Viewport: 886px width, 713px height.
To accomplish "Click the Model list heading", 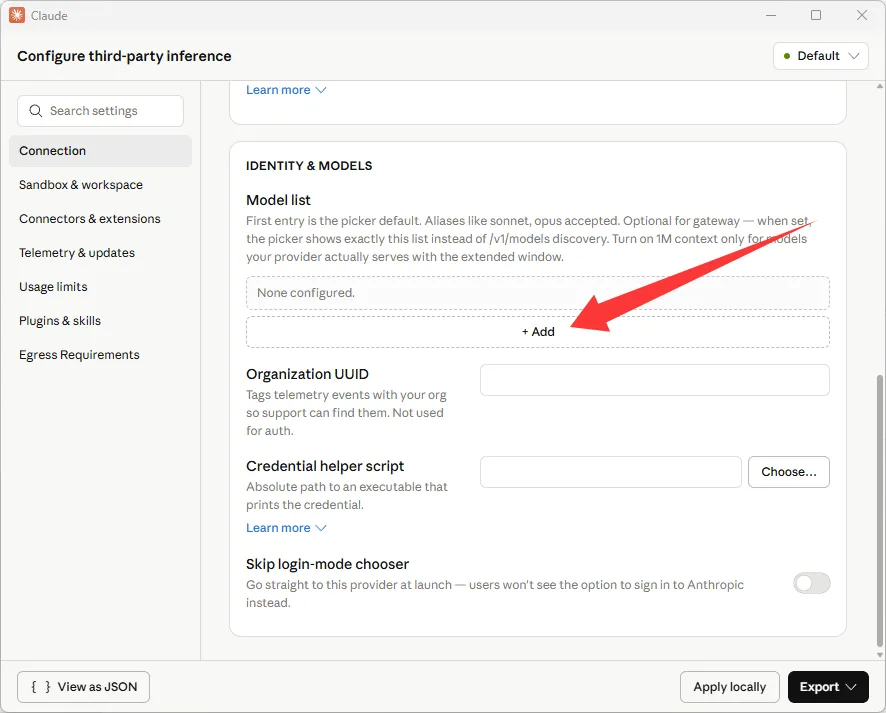I will point(279,200).
